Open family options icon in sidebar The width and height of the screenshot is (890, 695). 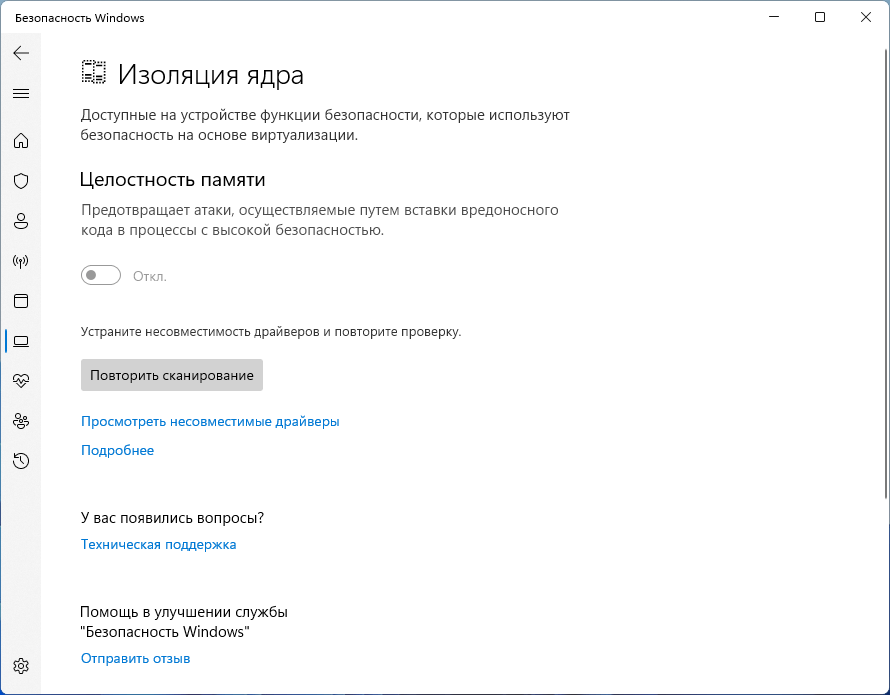tap(21, 421)
